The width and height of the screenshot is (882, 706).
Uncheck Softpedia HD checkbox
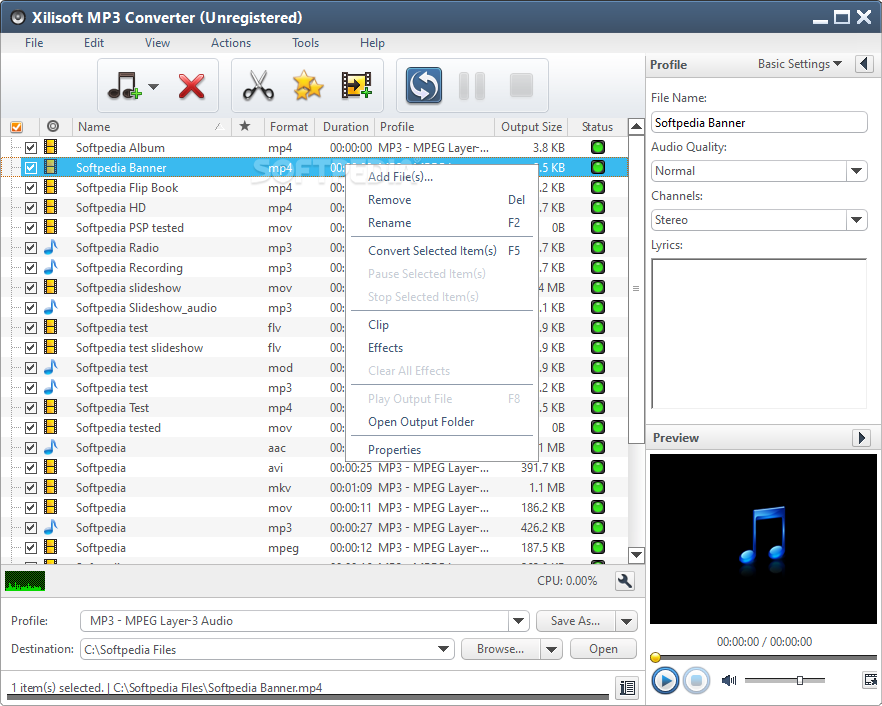coord(31,208)
